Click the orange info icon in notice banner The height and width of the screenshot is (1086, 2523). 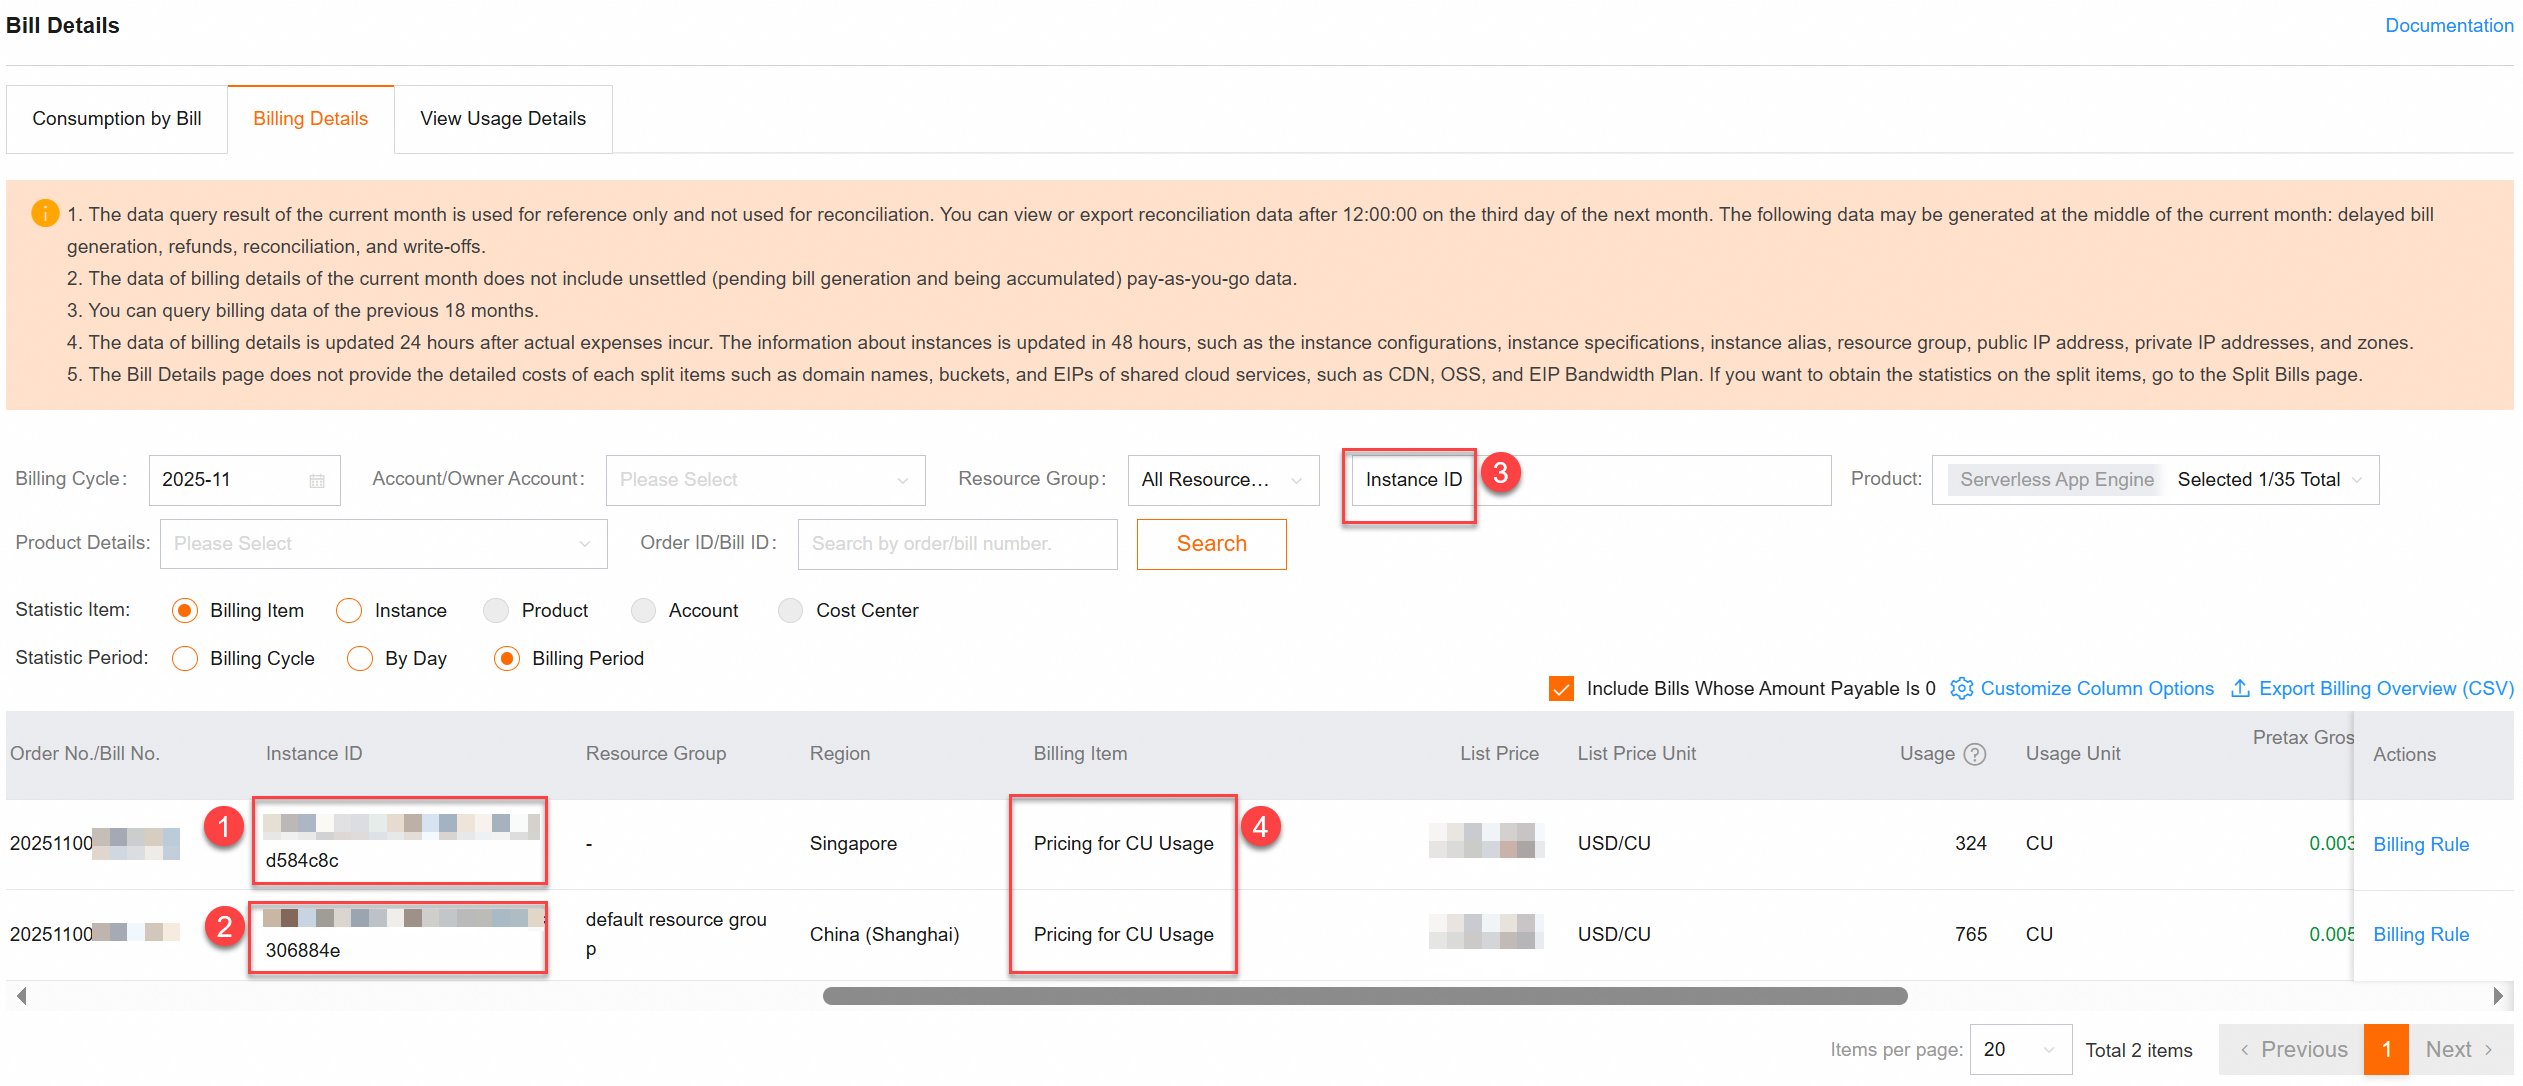[x=45, y=213]
